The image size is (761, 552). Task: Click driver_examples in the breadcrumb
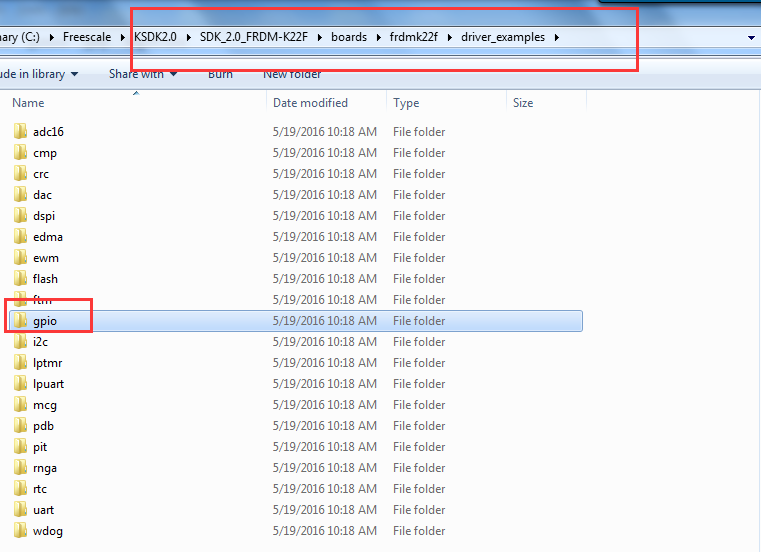point(503,37)
